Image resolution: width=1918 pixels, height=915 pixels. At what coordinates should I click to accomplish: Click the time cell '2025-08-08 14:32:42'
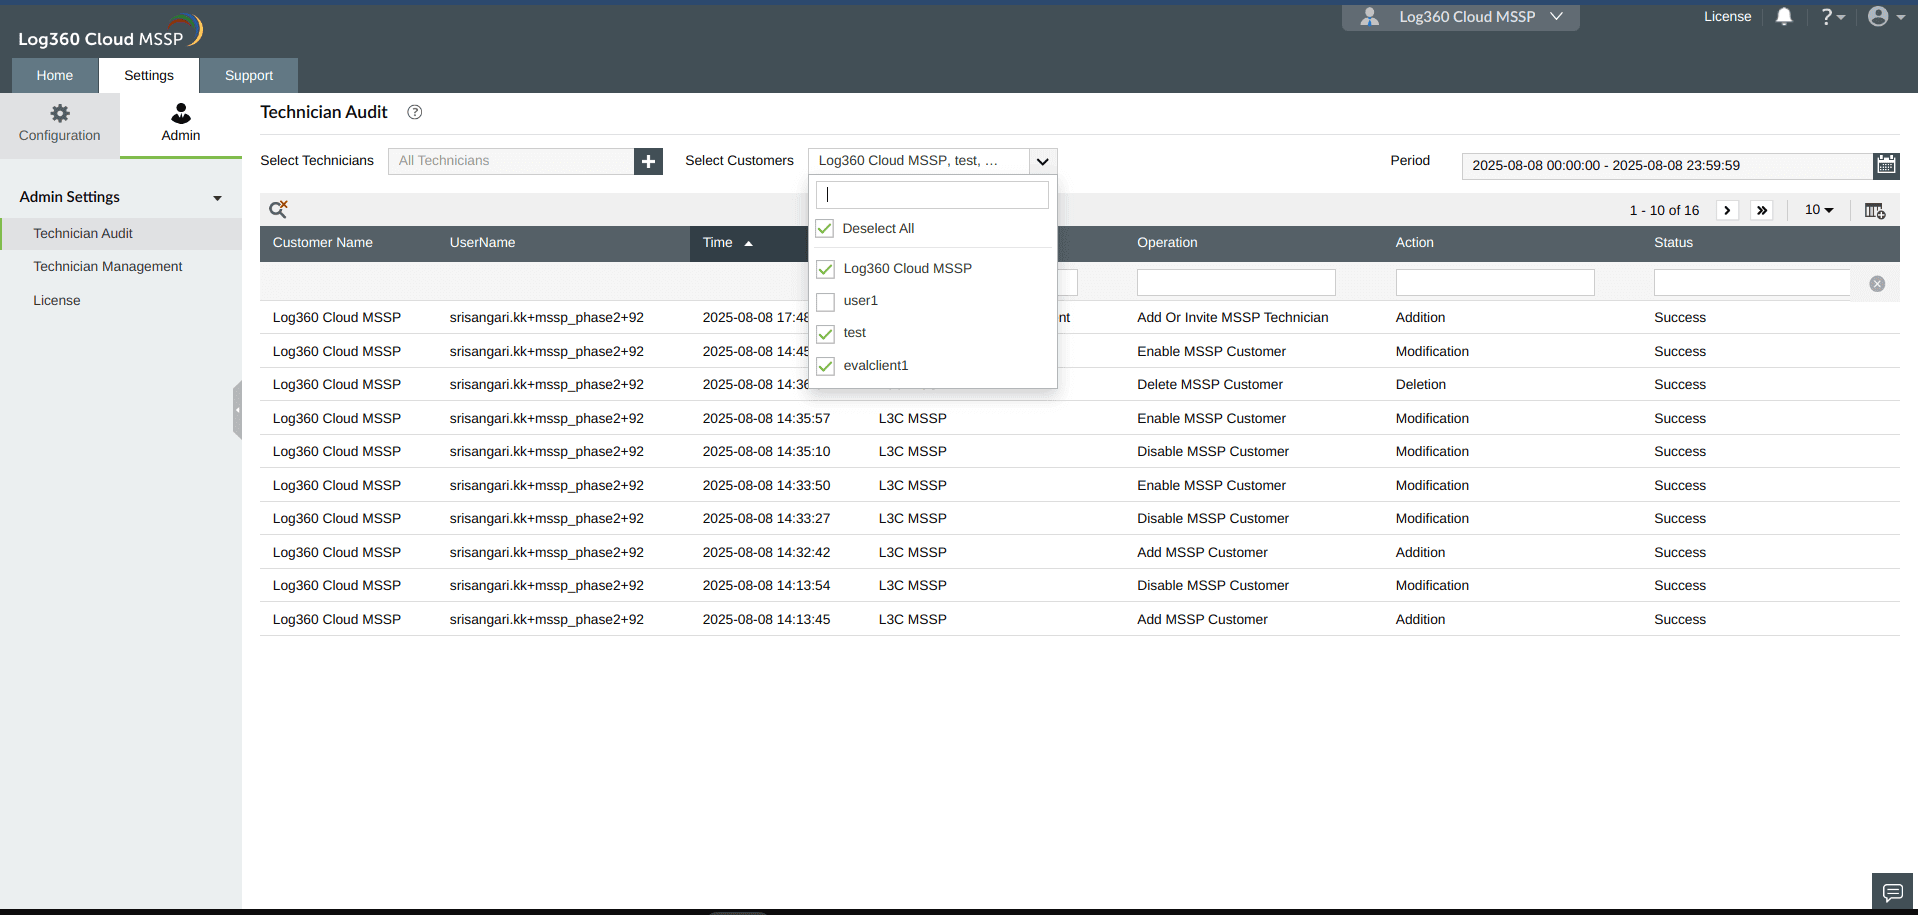(766, 553)
